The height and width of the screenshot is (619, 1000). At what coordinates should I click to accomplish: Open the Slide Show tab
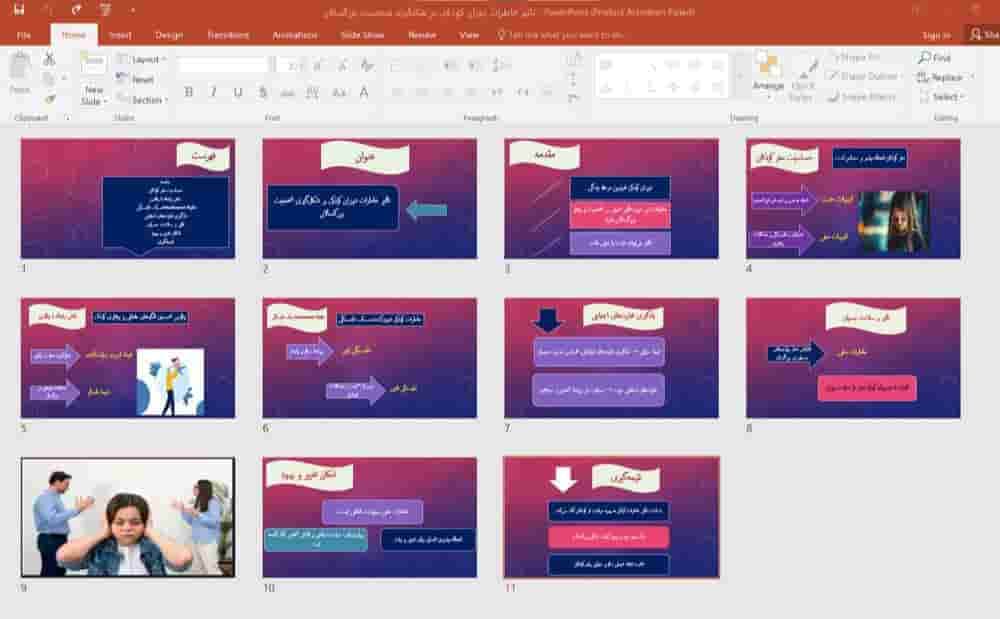click(362, 35)
